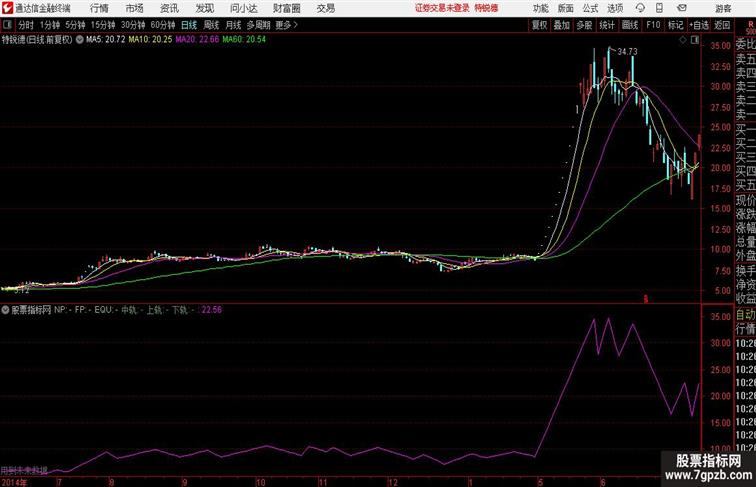Switch to 60分钟 period

point(163,25)
